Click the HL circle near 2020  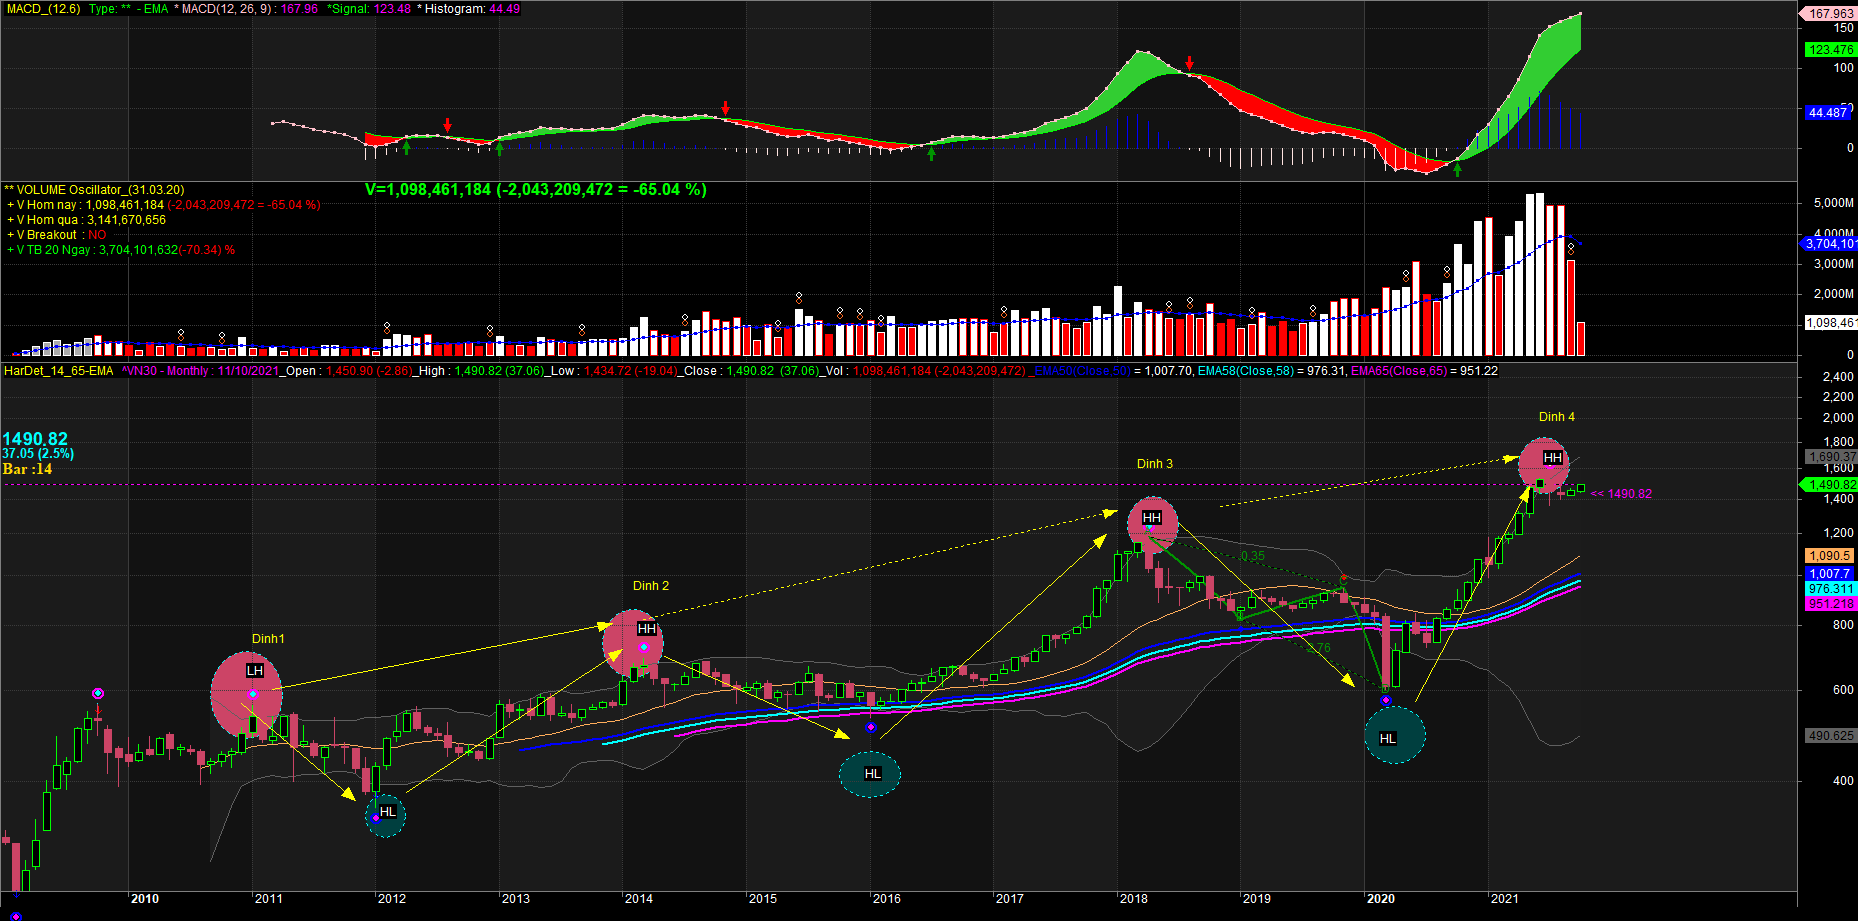tap(1394, 737)
